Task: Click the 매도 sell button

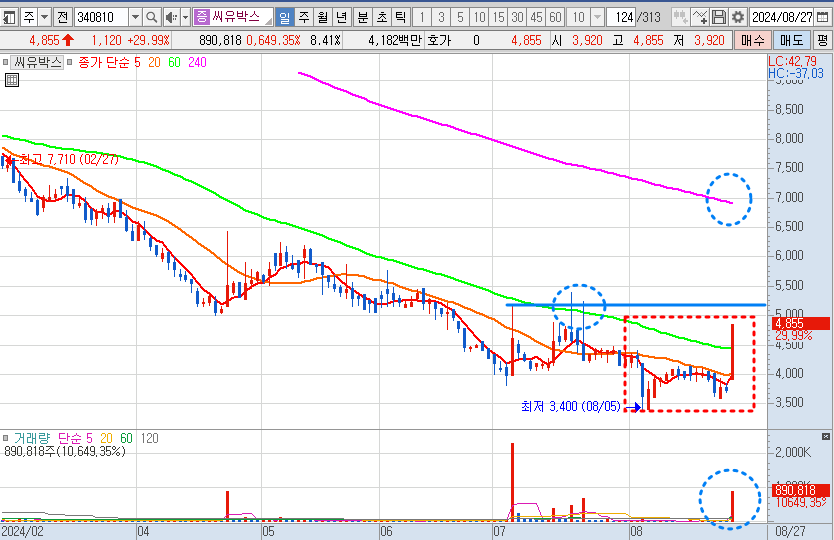Action: pyautogui.click(x=792, y=40)
